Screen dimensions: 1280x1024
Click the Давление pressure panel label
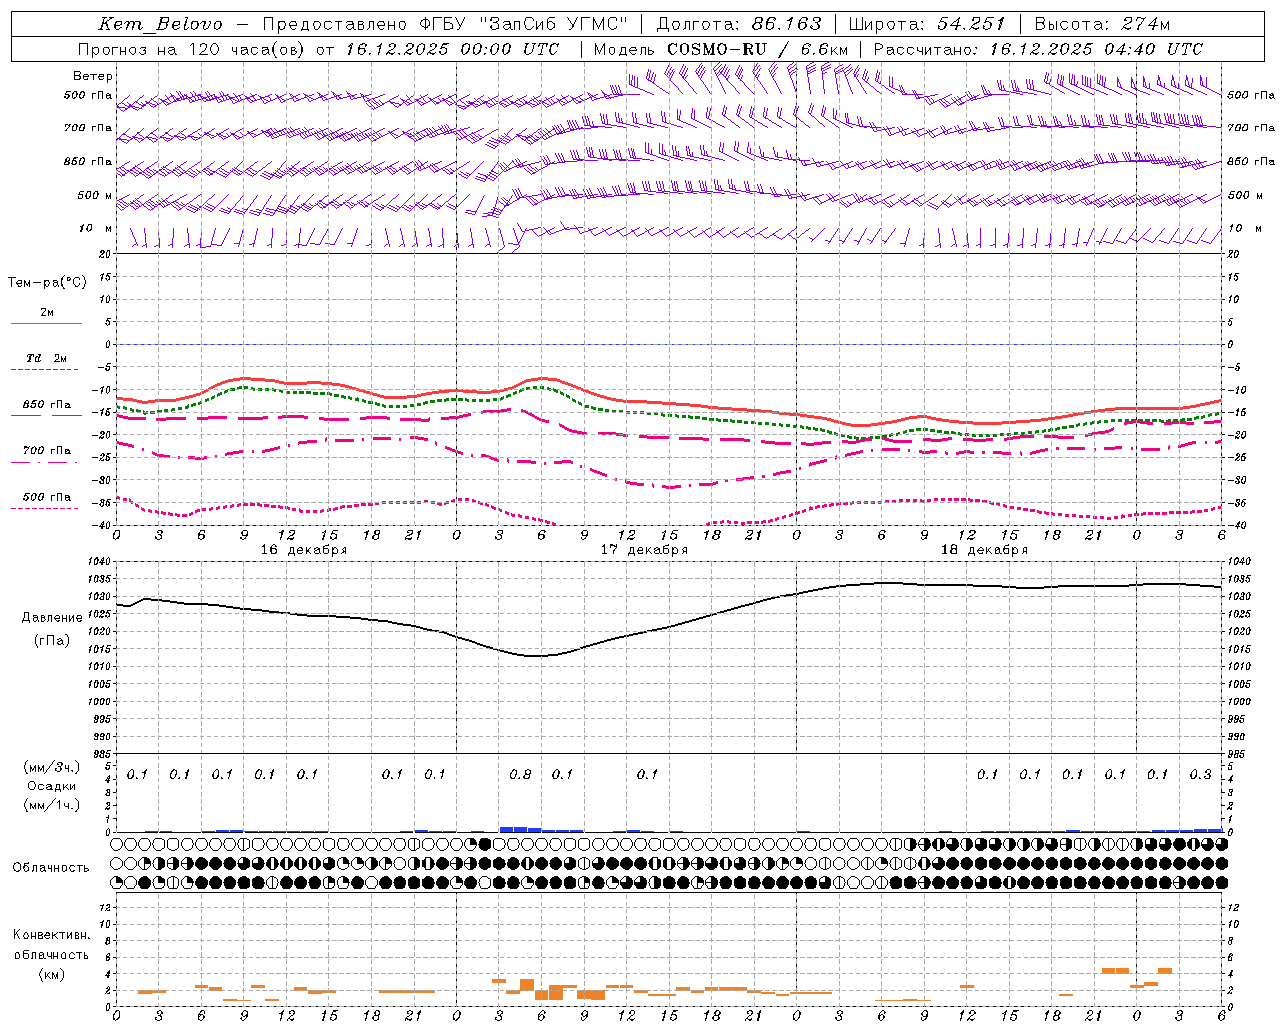click(50, 618)
